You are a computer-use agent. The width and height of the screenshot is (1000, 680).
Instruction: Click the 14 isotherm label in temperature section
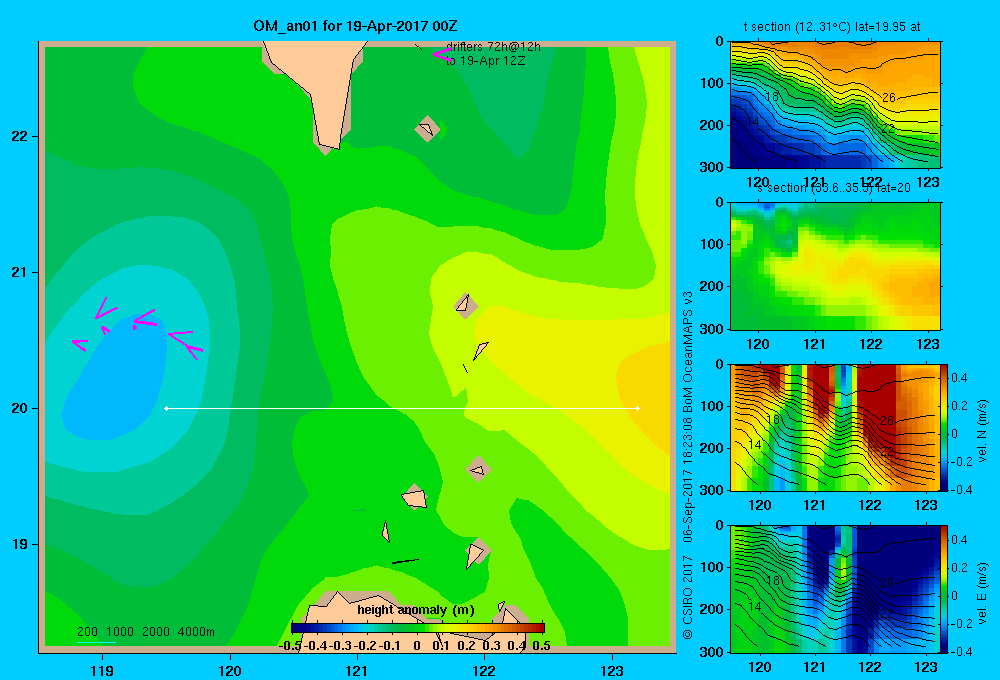click(x=753, y=121)
